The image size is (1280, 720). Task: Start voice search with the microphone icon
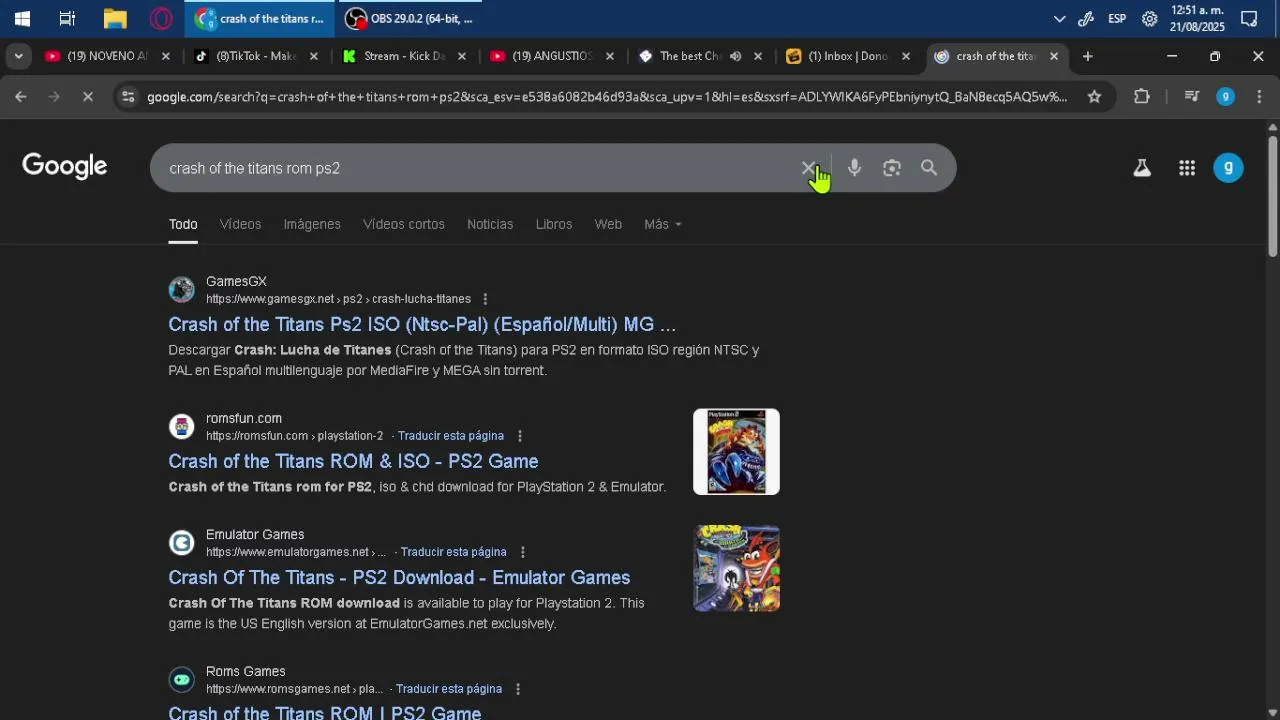tap(854, 168)
